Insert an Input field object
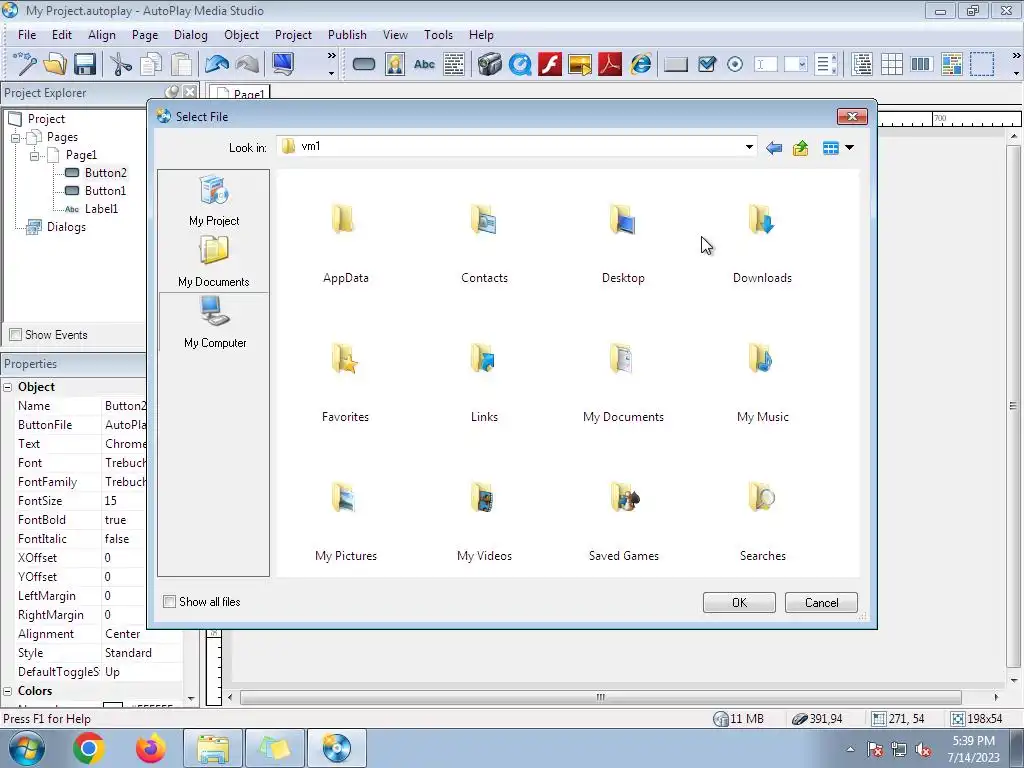This screenshot has height=768, width=1024. point(765,64)
